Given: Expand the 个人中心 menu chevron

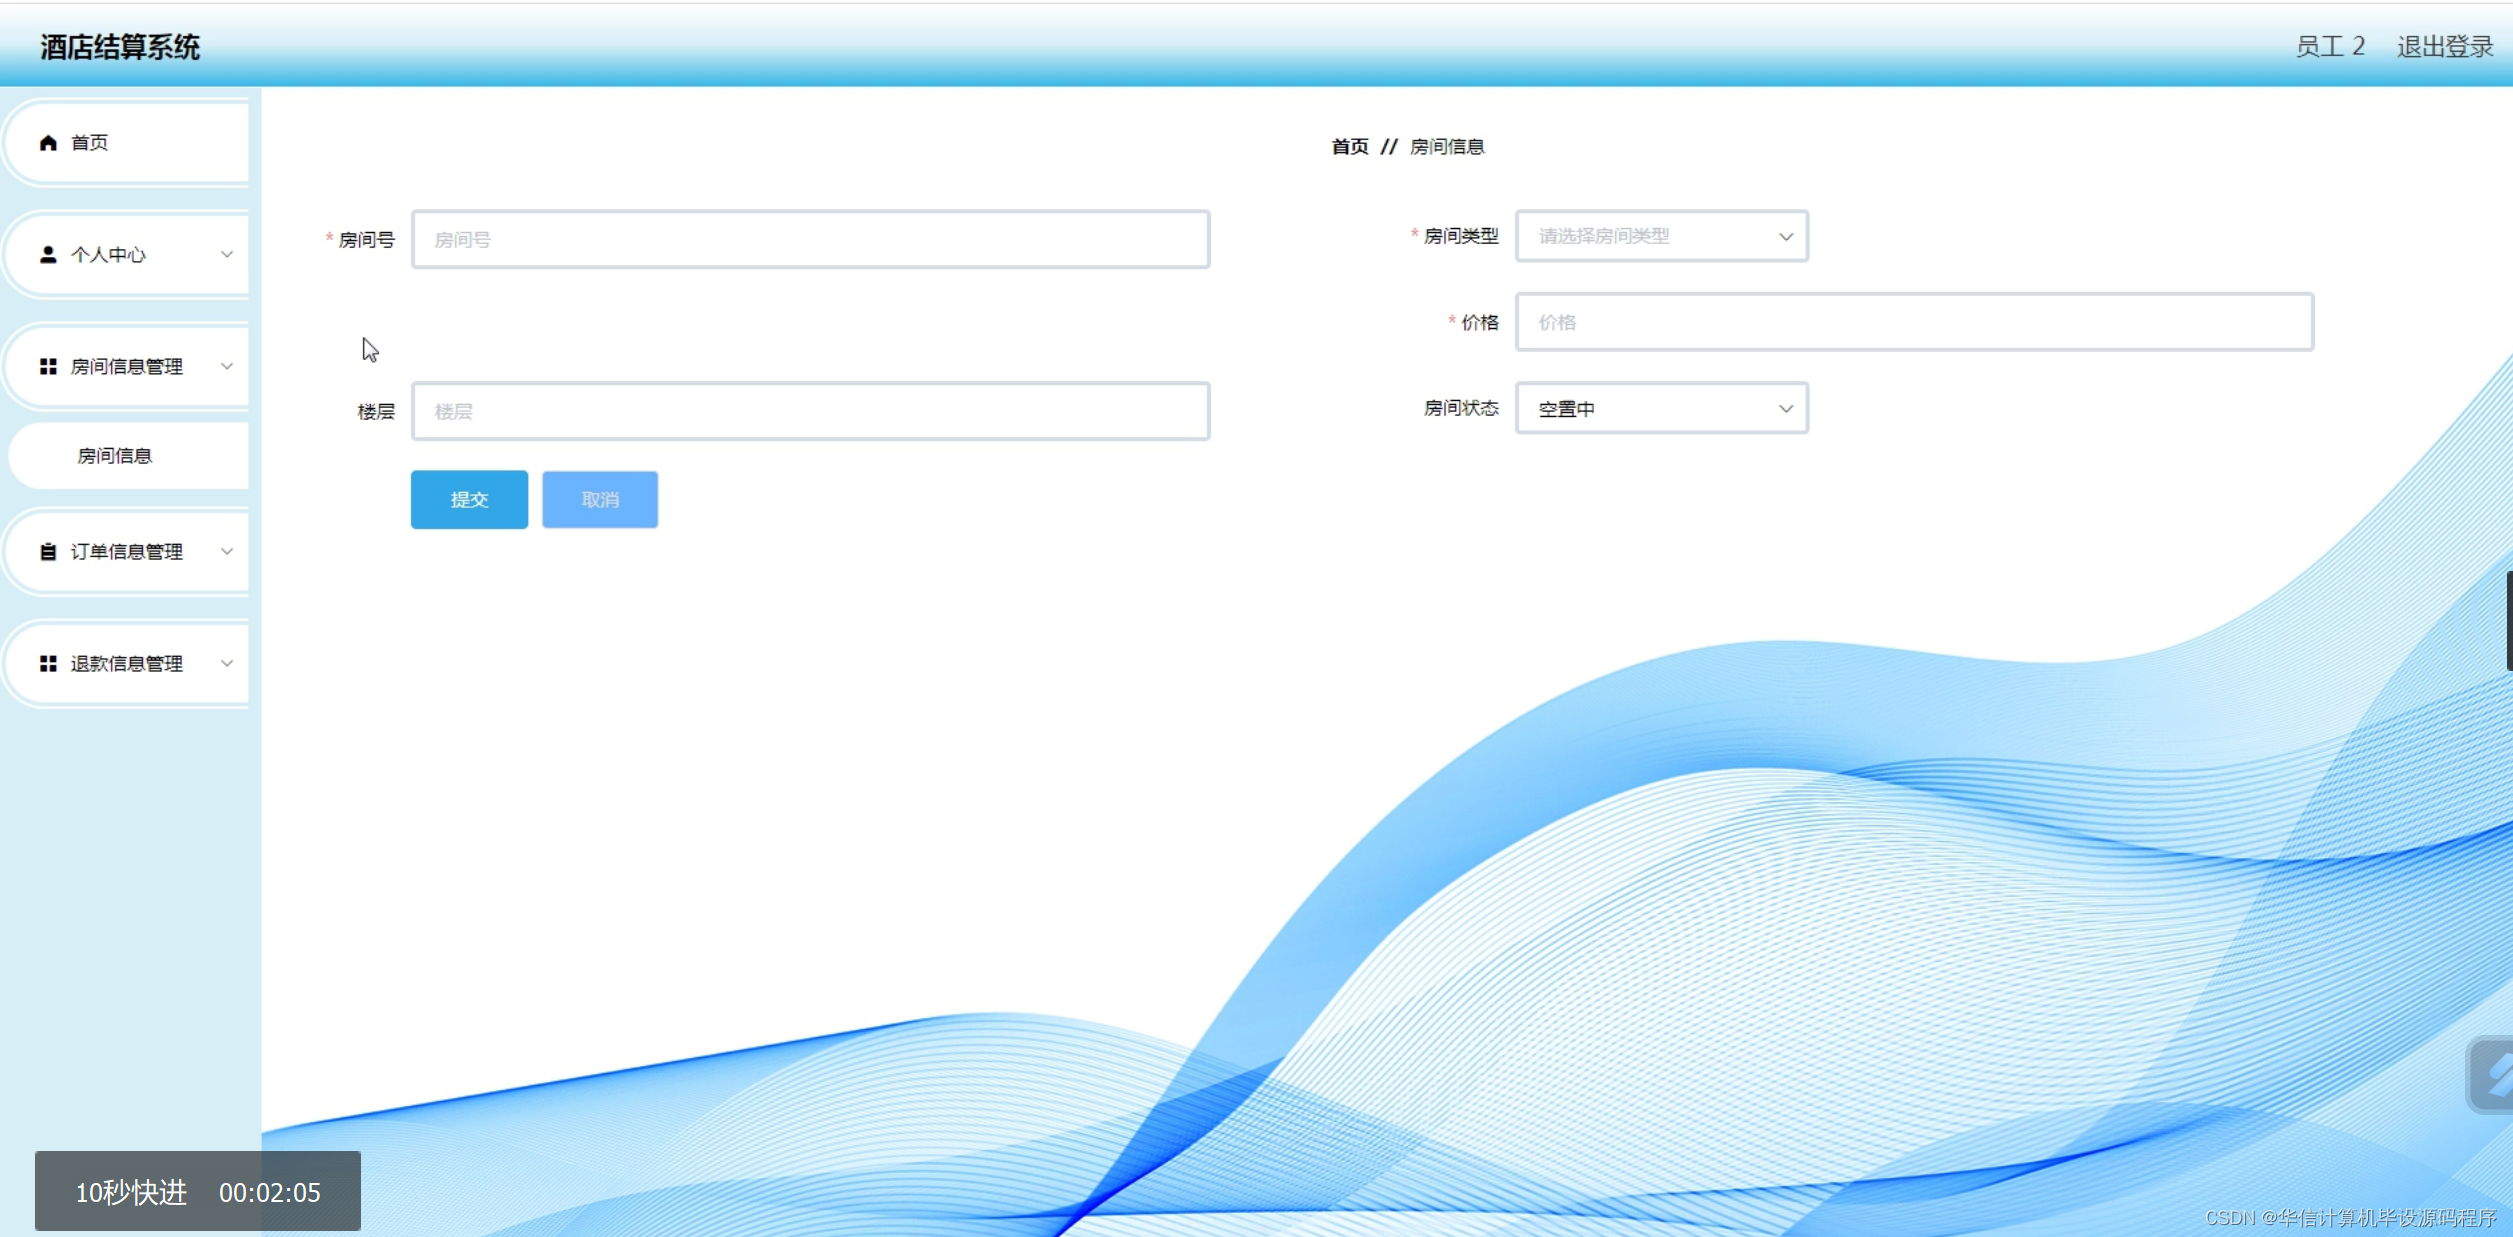Looking at the screenshot, I should point(227,254).
